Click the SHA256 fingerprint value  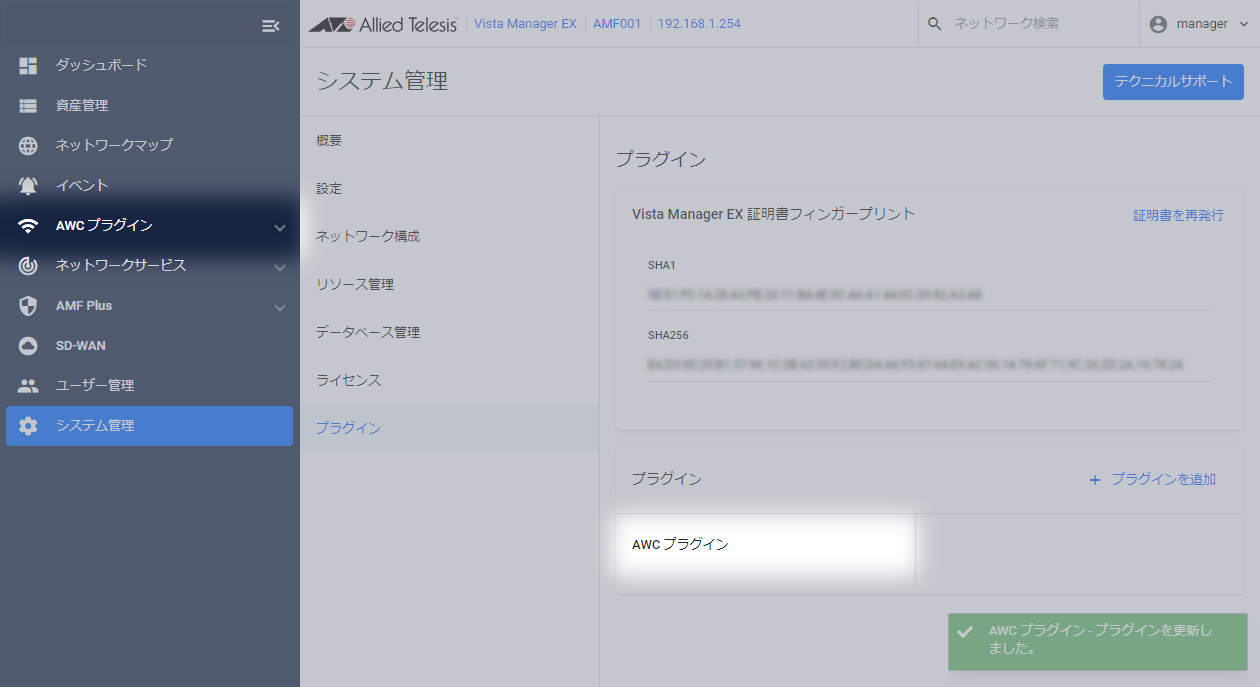(x=915, y=365)
